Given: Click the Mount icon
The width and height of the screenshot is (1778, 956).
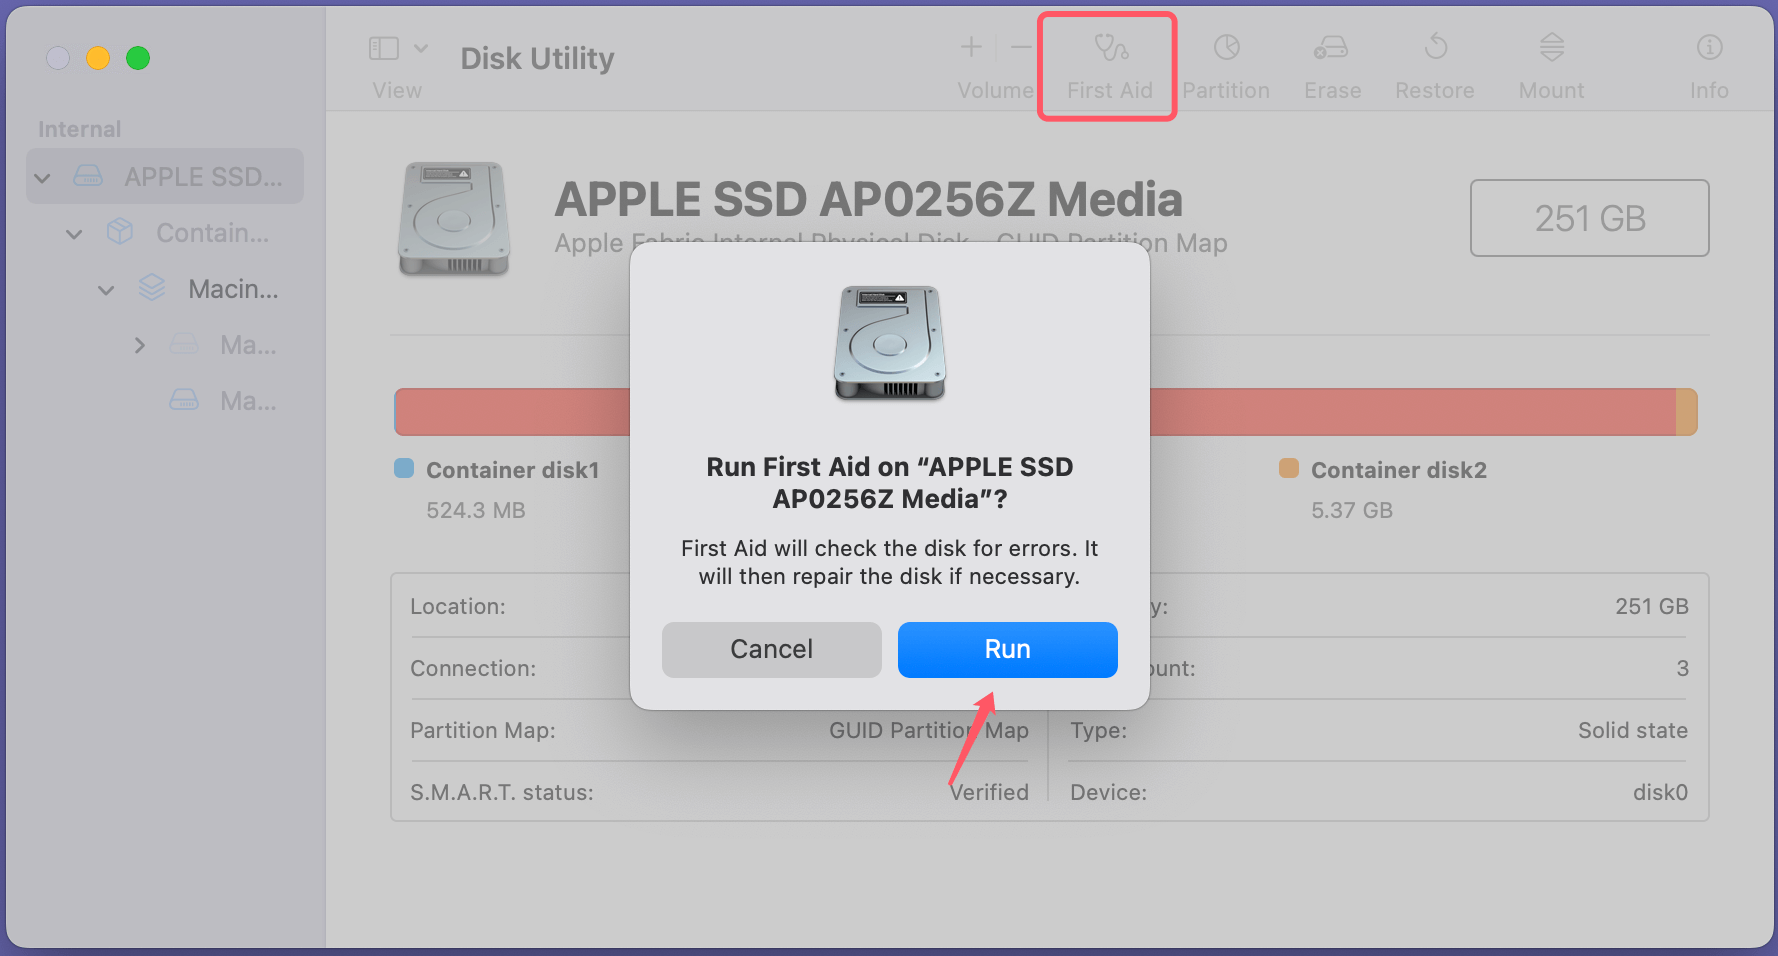Looking at the screenshot, I should pyautogui.click(x=1551, y=60).
